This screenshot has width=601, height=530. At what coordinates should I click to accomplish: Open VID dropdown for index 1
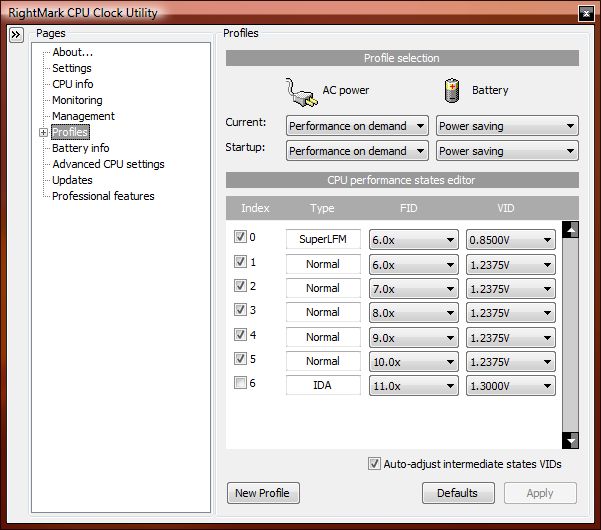point(511,265)
